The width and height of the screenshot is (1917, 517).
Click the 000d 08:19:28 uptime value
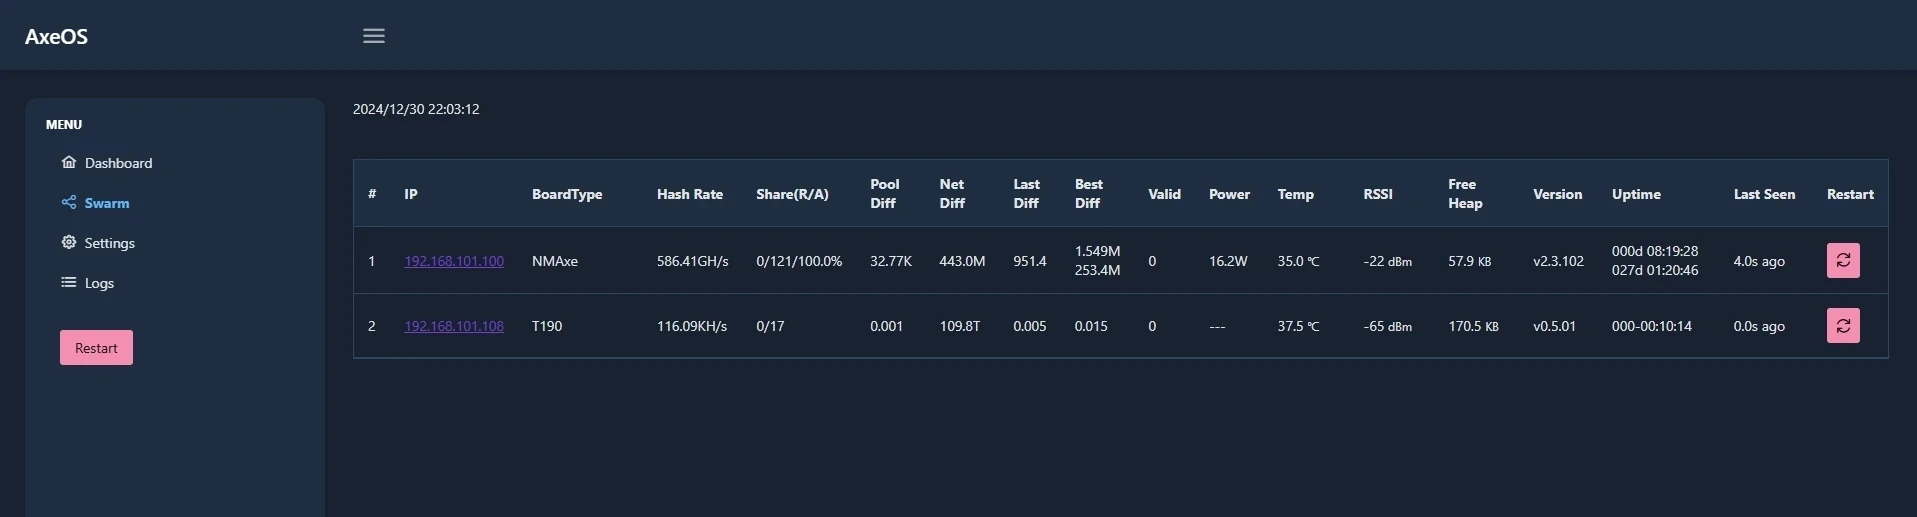(1655, 251)
